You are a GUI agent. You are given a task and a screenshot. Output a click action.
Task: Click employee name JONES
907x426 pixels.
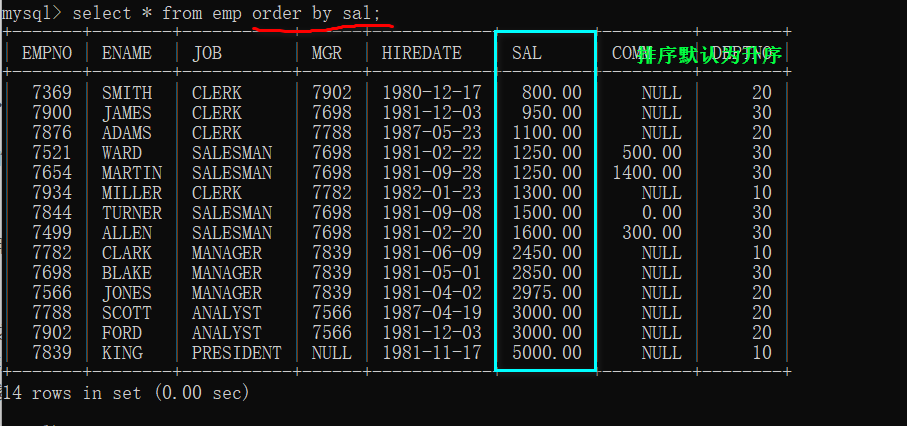point(127,293)
